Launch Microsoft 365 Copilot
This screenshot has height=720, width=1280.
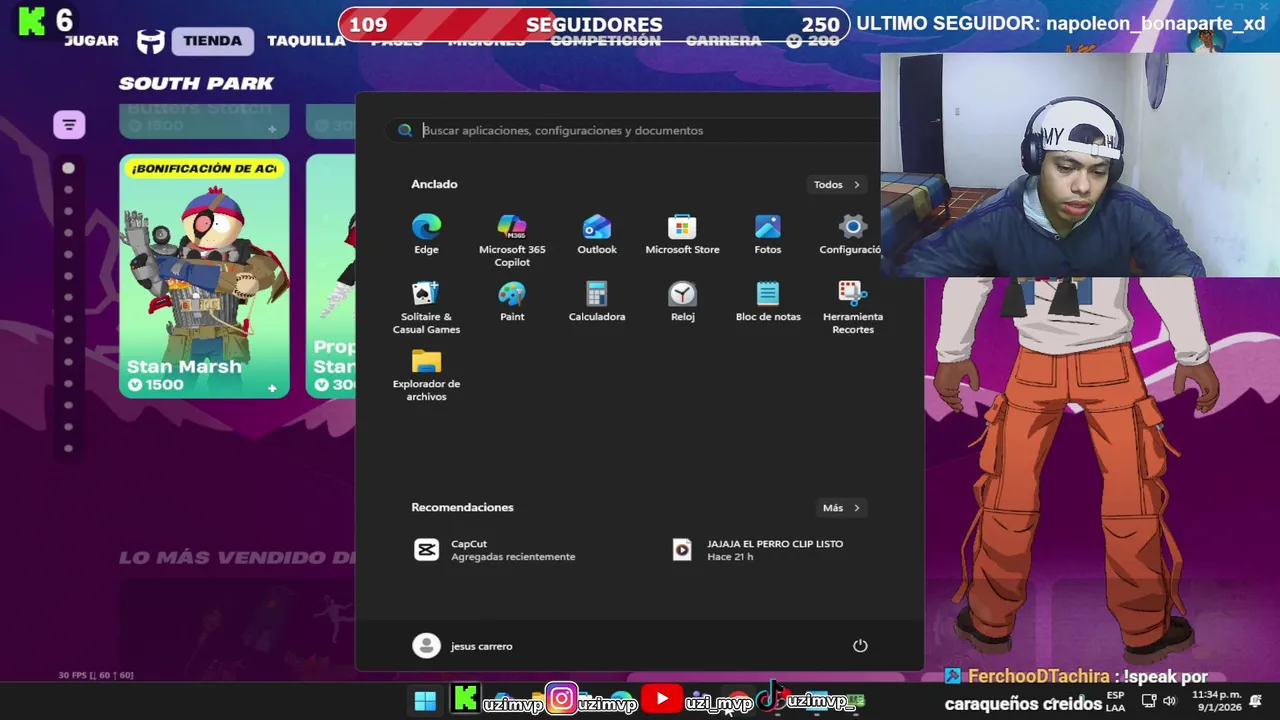(x=512, y=241)
